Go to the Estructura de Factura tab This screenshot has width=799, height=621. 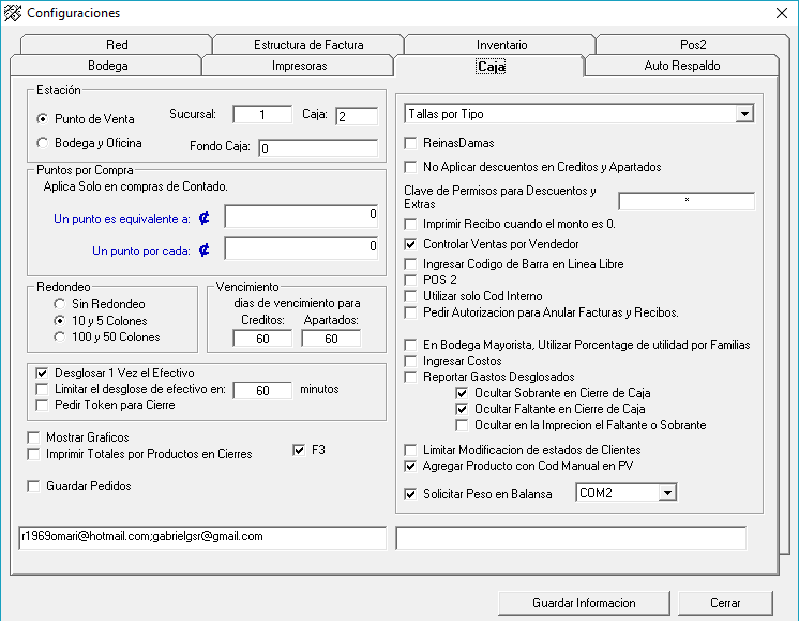pyautogui.click(x=308, y=45)
